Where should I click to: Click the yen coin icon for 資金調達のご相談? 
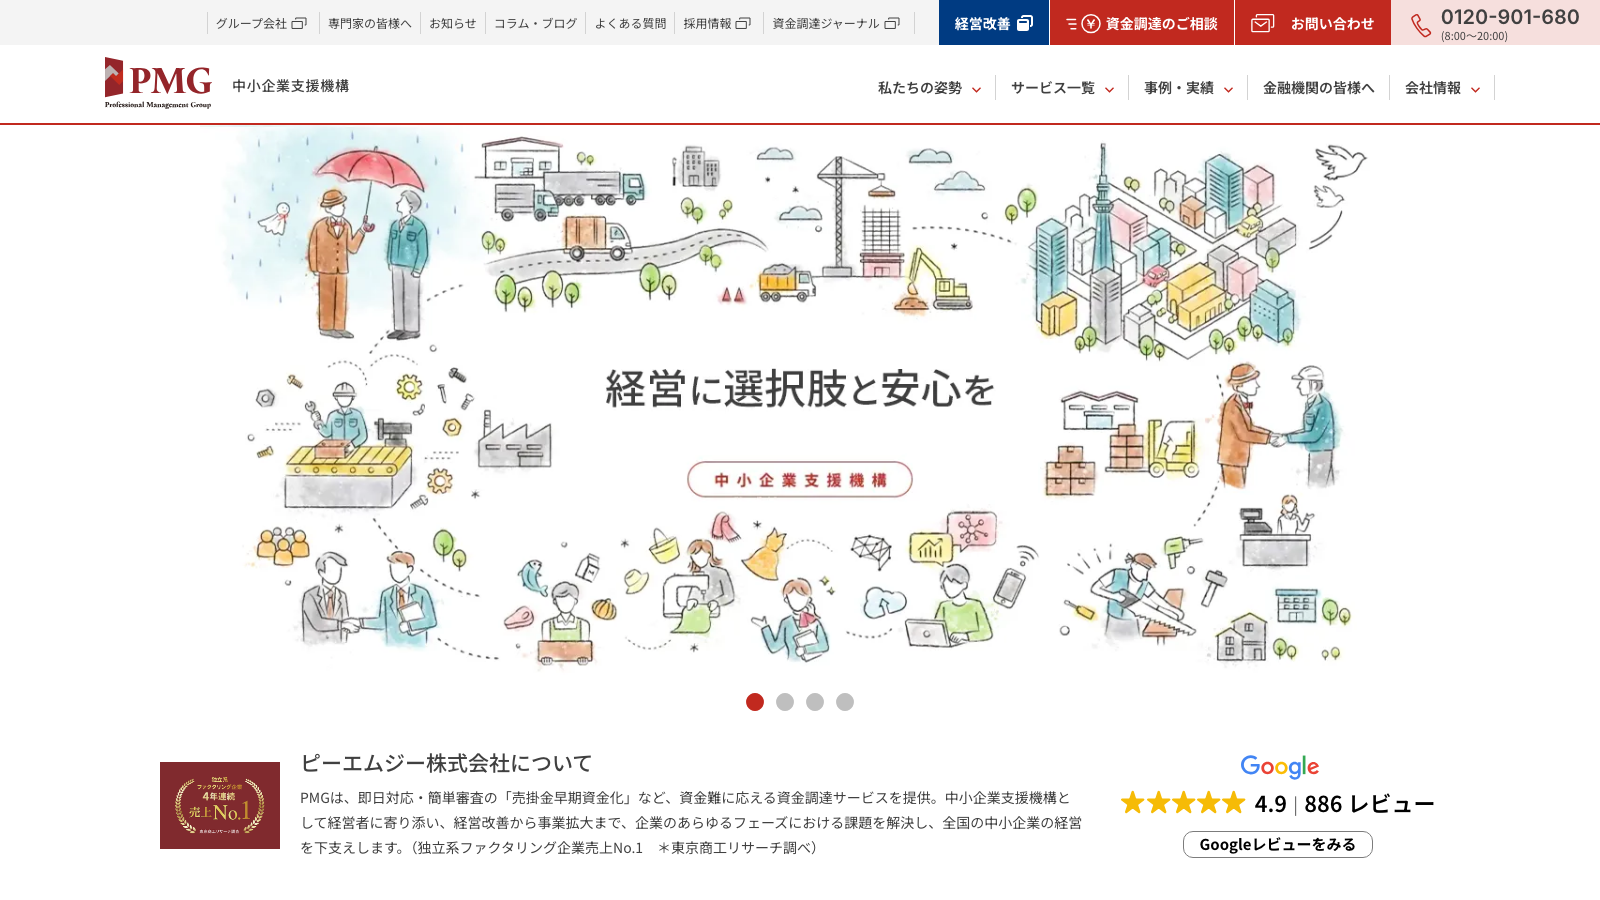point(1091,23)
